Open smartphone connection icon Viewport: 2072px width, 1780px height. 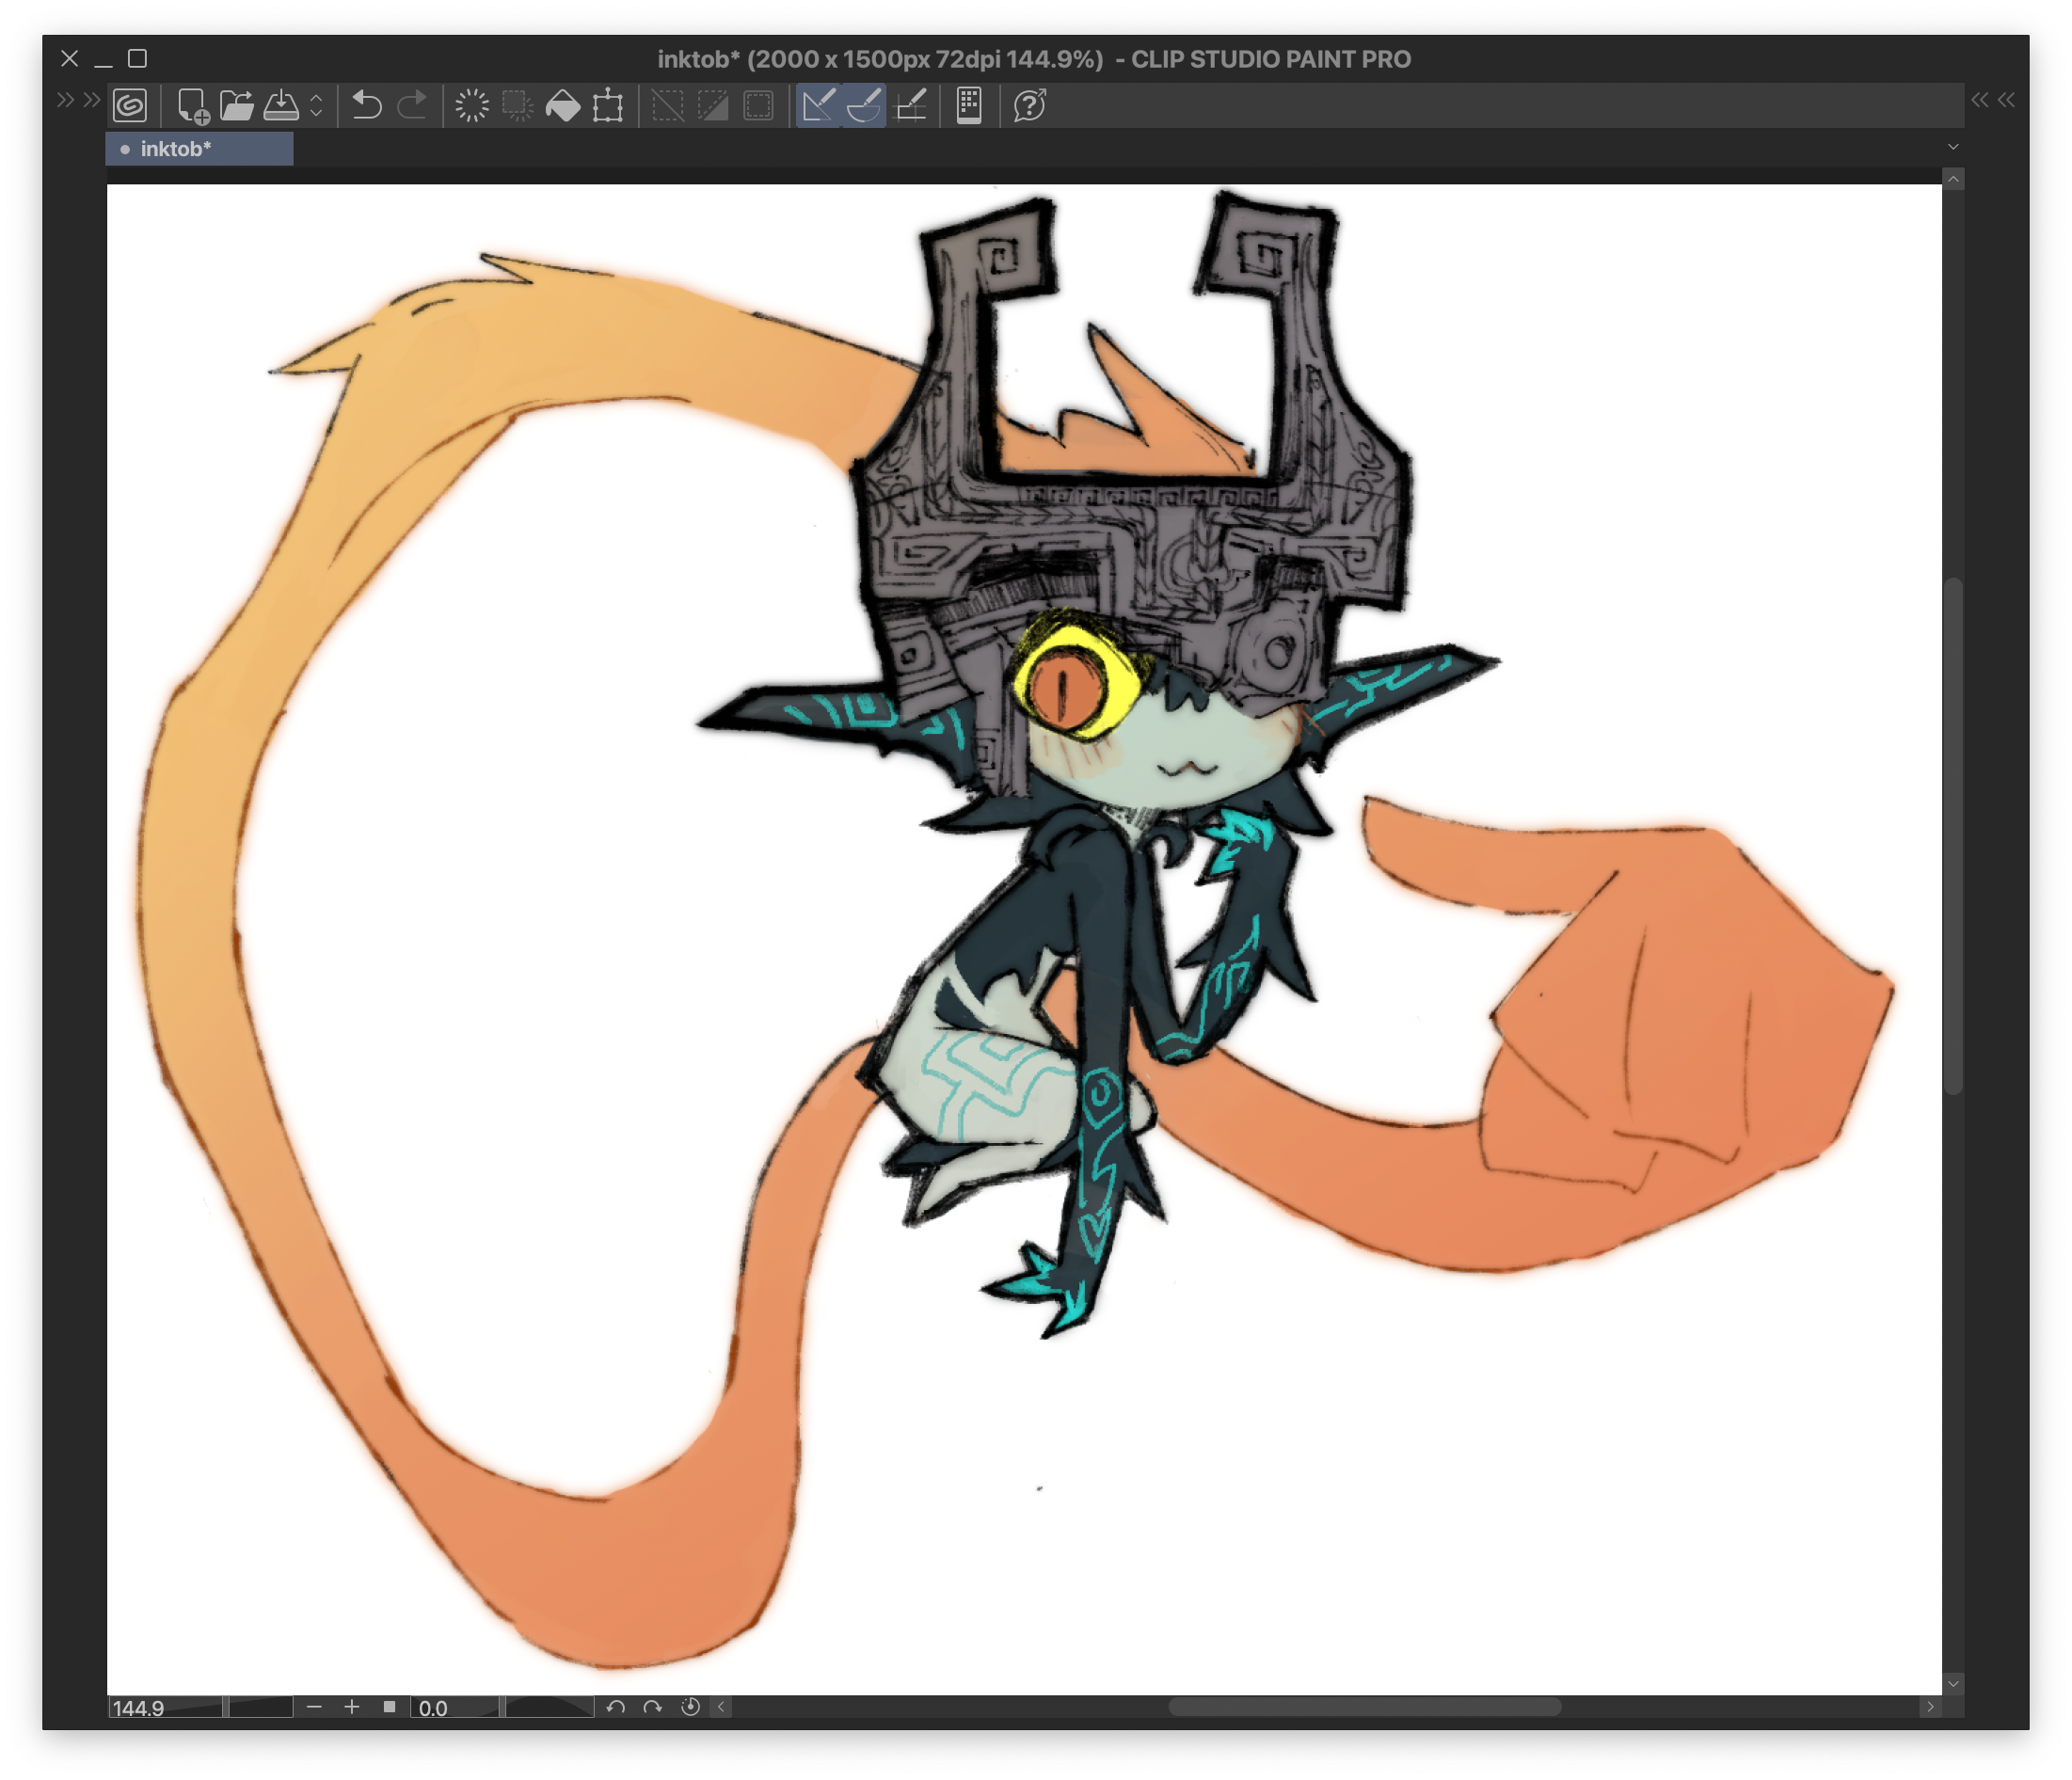pos(969,105)
